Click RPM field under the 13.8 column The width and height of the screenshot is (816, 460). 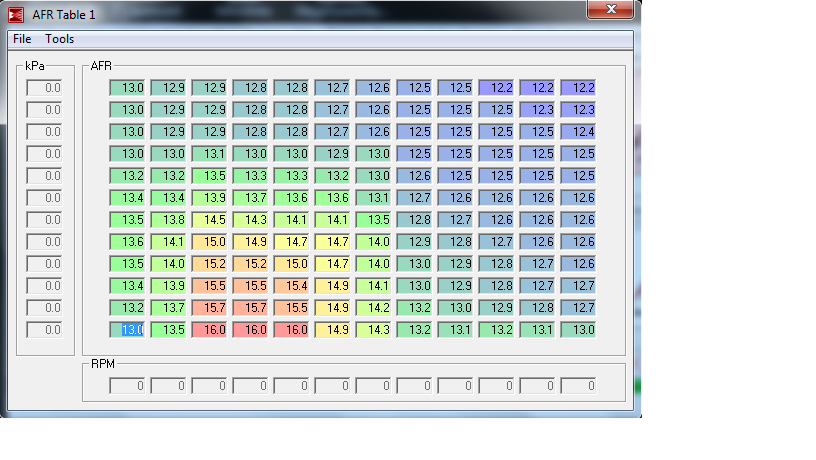click(x=168, y=386)
